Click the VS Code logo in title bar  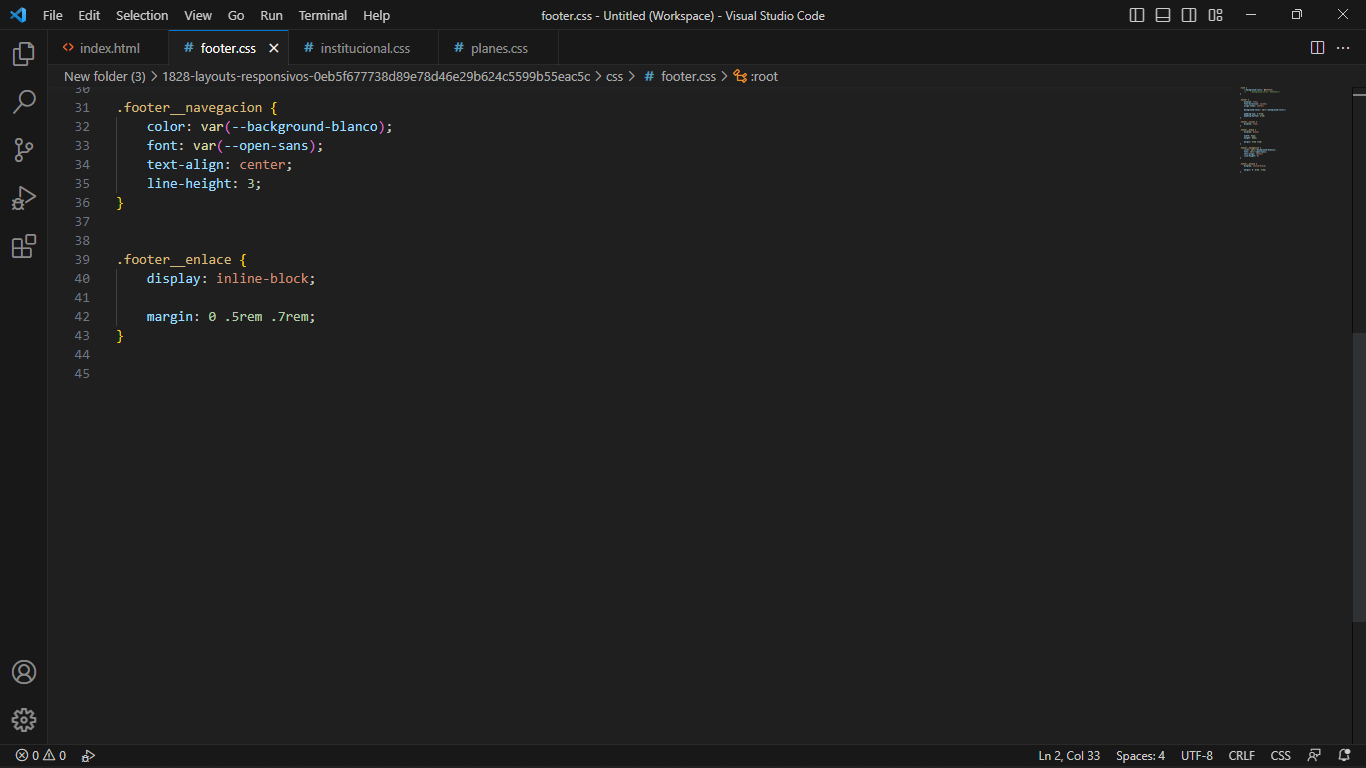(x=17, y=15)
